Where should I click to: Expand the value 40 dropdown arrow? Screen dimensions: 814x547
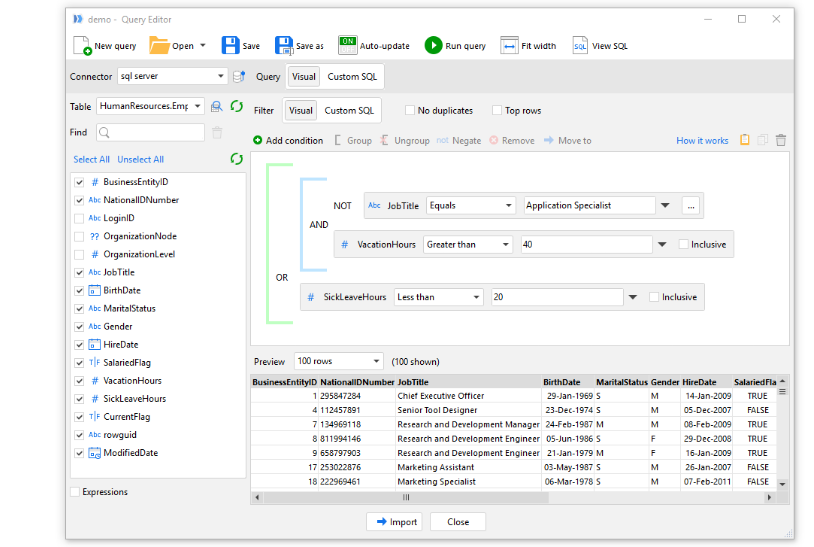tap(662, 244)
